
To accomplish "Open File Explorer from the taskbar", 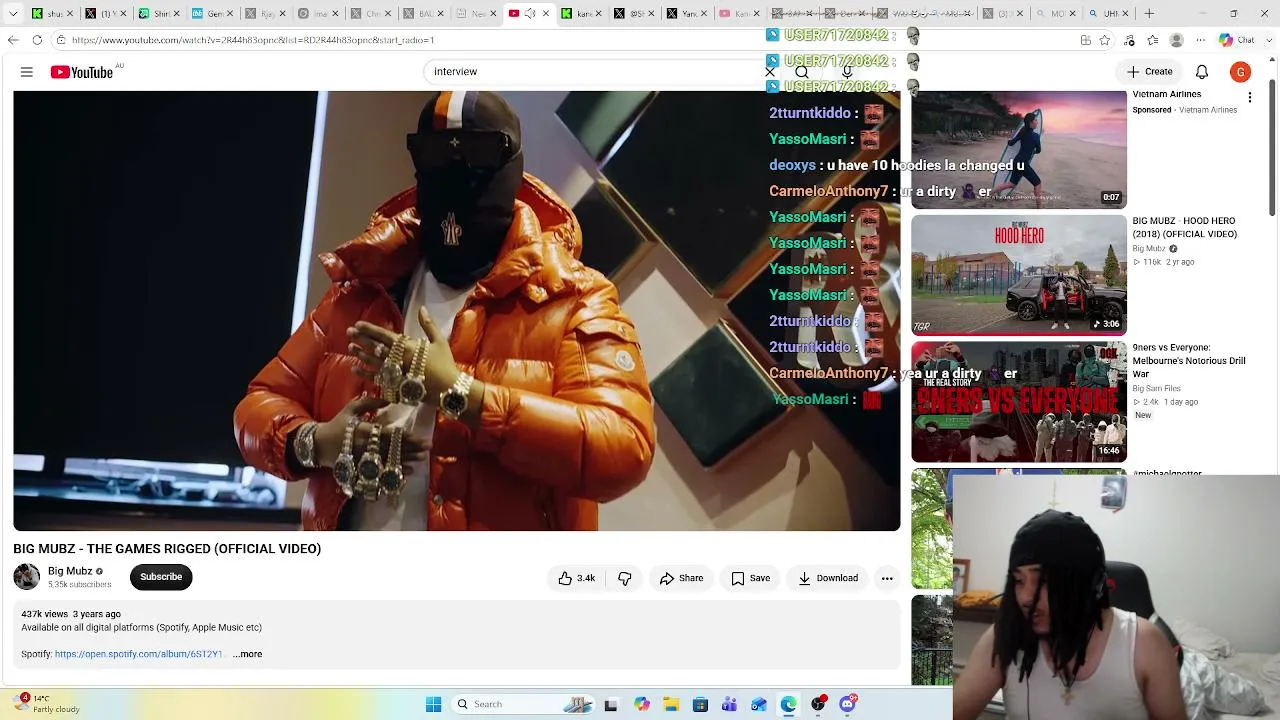I will (x=671, y=704).
